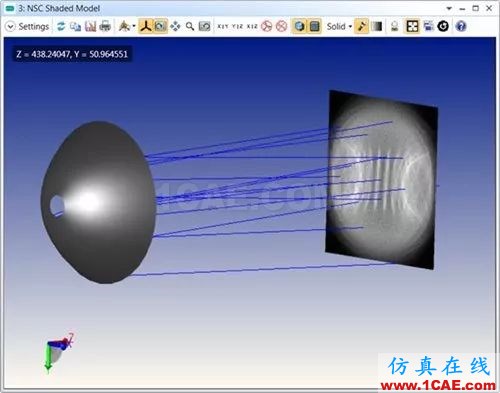Select the magnifier zoom tool

190,26
